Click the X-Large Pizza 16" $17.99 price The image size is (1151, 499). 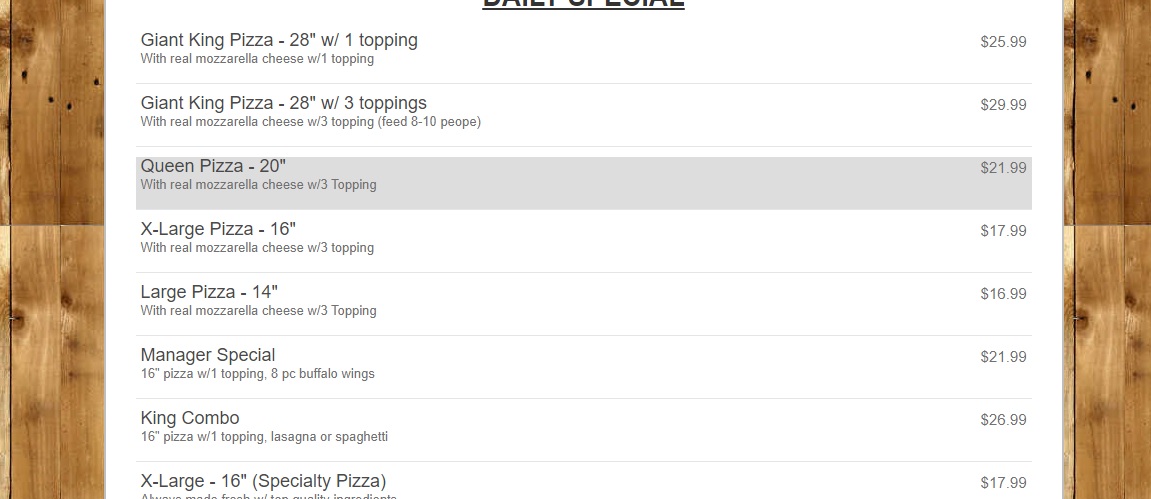pos(1003,231)
